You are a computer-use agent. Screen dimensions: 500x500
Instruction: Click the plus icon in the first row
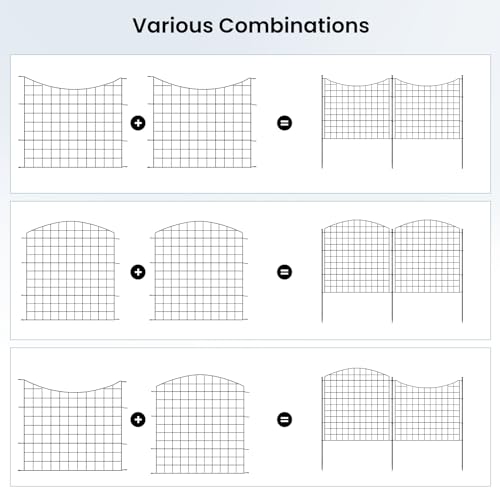pos(138,123)
